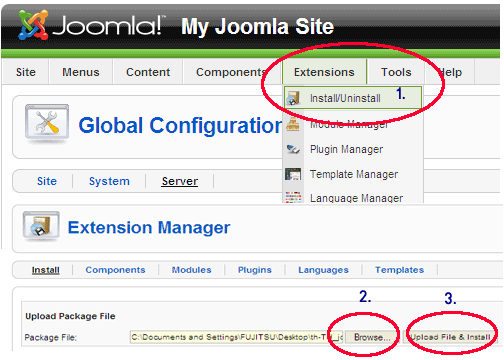Choose Template Manager from dropdown
Screen dimensions: 504x360
tap(353, 174)
